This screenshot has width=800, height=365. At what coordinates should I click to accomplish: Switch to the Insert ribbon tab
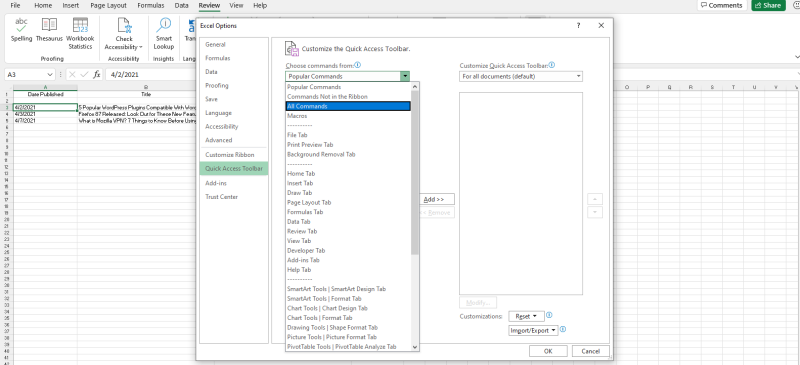pos(70,6)
